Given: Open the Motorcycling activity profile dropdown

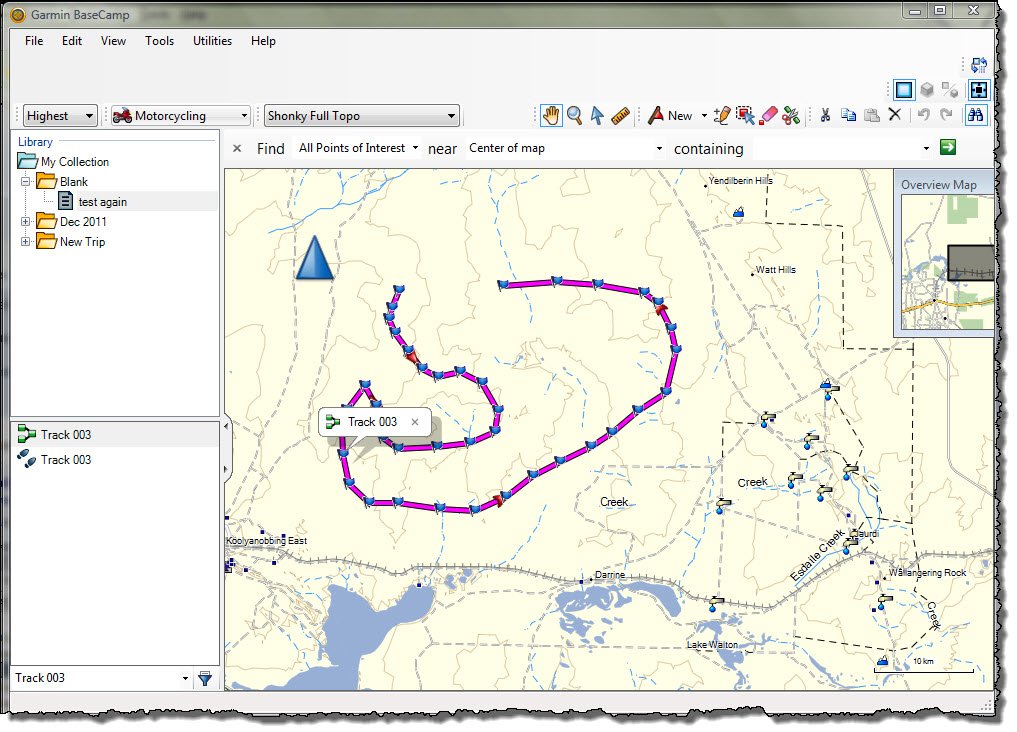Looking at the screenshot, I should [x=180, y=116].
